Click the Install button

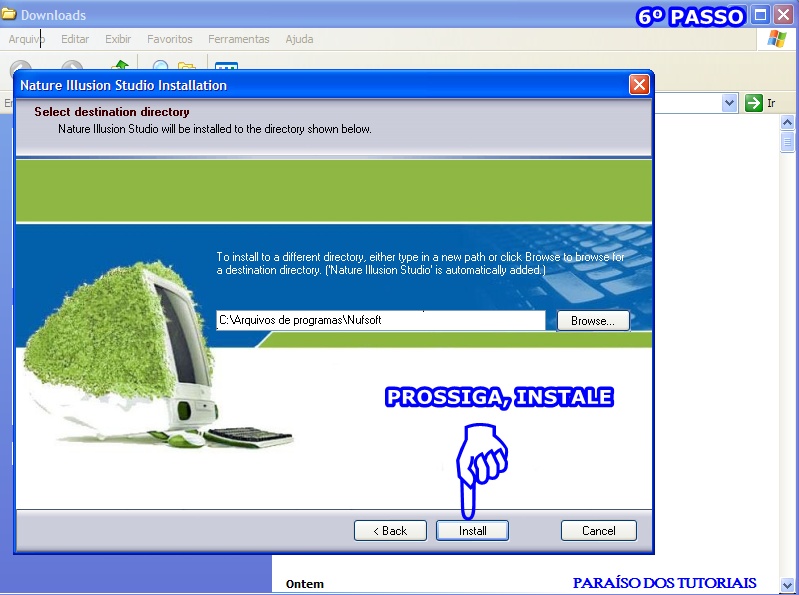click(472, 531)
